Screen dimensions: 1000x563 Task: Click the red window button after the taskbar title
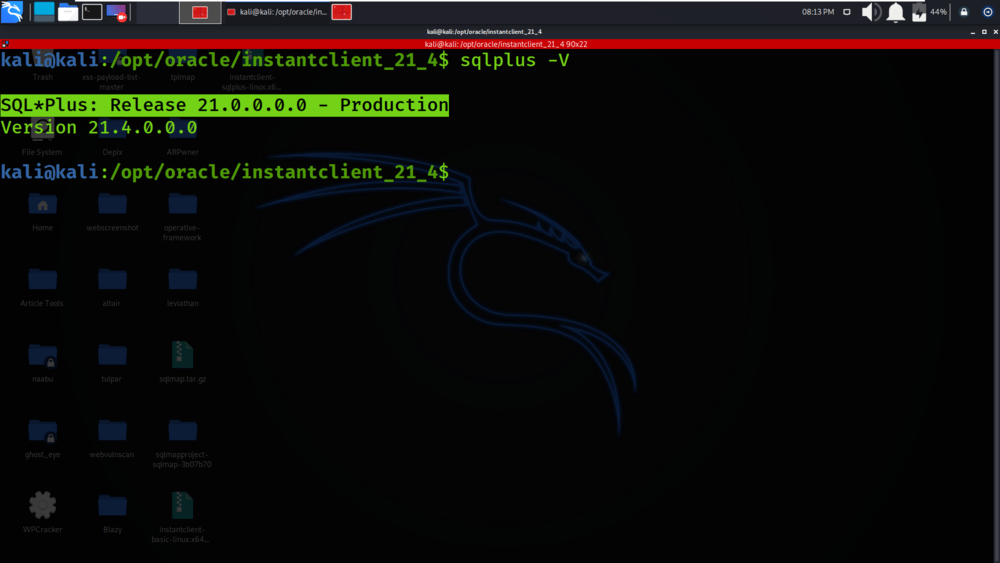pyautogui.click(x=342, y=12)
